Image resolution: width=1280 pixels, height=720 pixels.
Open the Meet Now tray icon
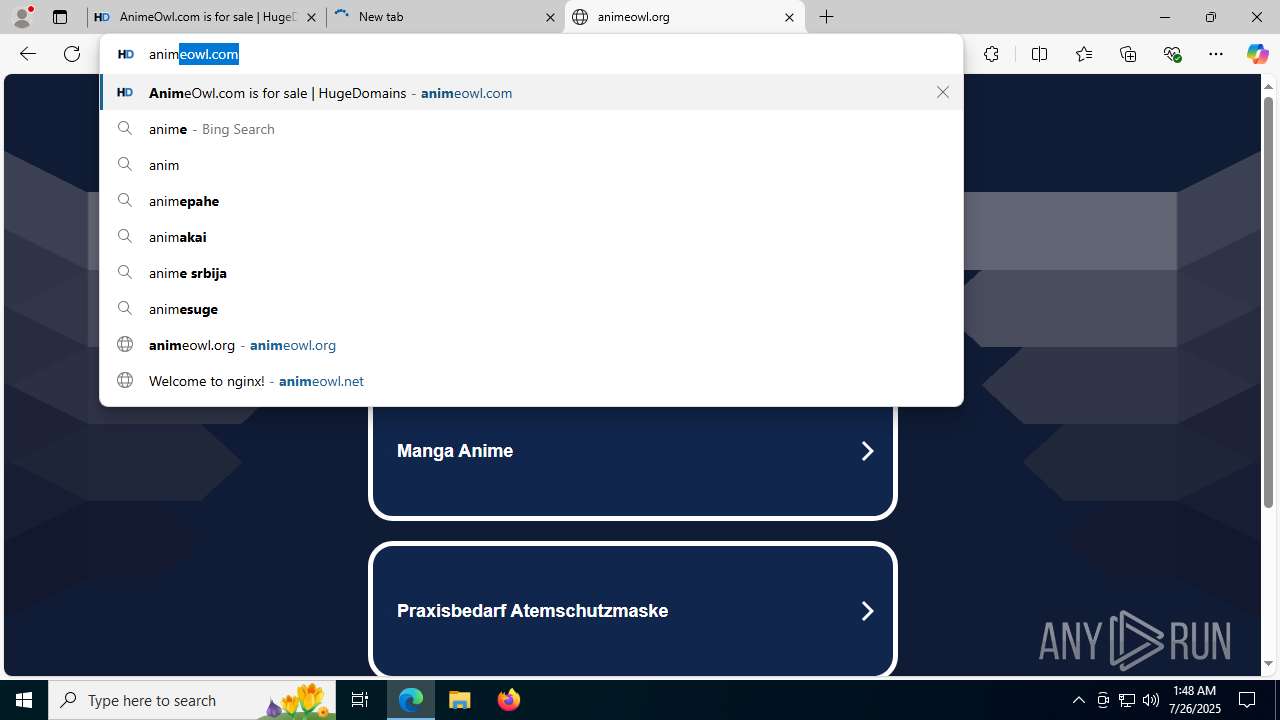(1102, 700)
